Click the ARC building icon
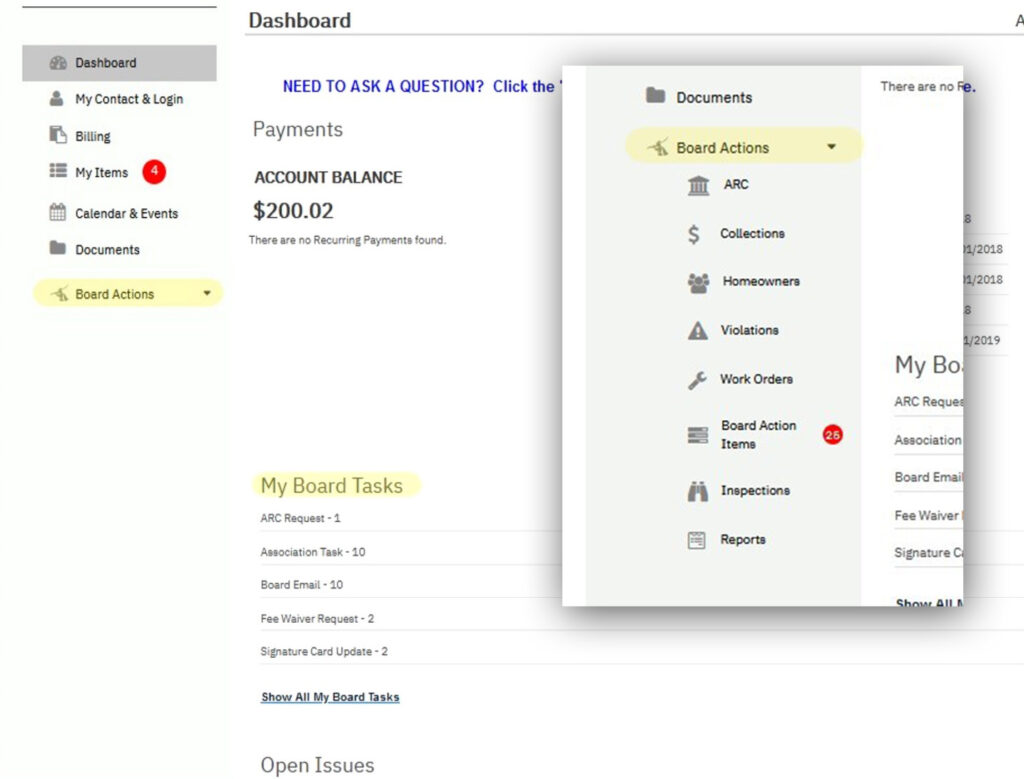The width and height of the screenshot is (1024, 779). click(698, 185)
